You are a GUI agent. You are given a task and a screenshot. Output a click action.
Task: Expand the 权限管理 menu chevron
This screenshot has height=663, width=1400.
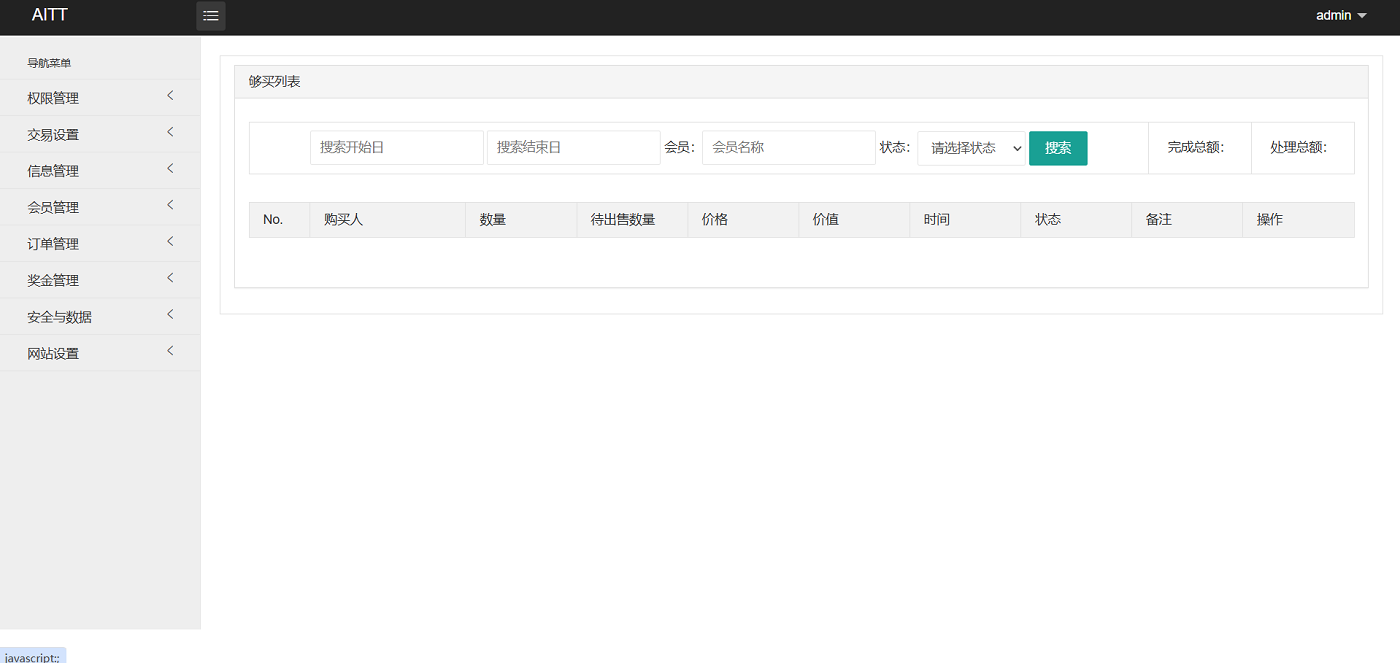pyautogui.click(x=169, y=96)
